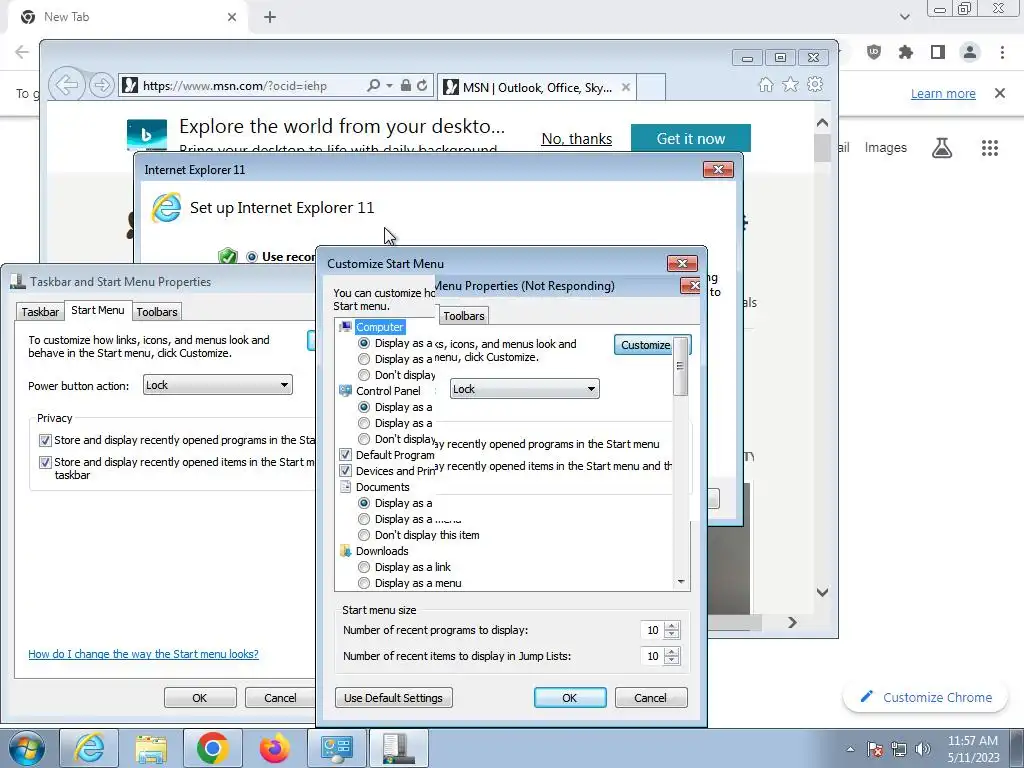Select Downloads 'Display as a link' option
The width and height of the screenshot is (1024, 768).
point(364,567)
